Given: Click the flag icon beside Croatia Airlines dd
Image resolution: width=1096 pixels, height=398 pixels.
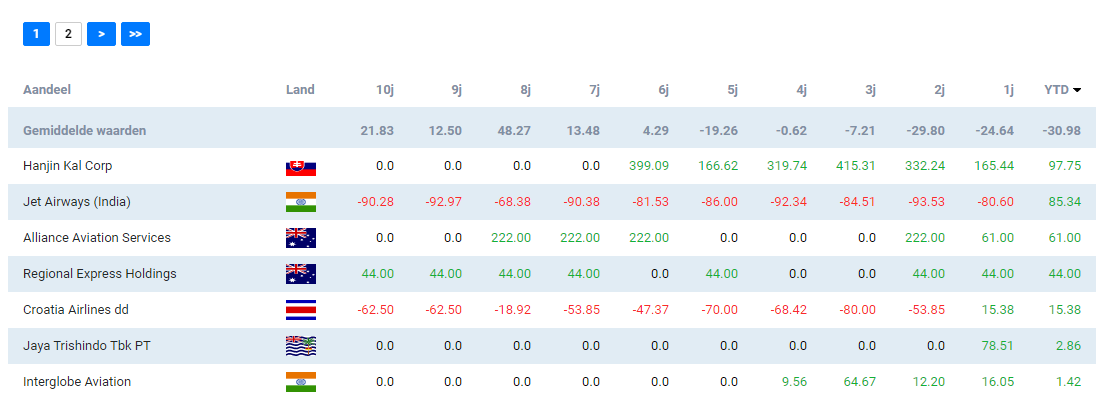Looking at the screenshot, I should pyautogui.click(x=301, y=310).
